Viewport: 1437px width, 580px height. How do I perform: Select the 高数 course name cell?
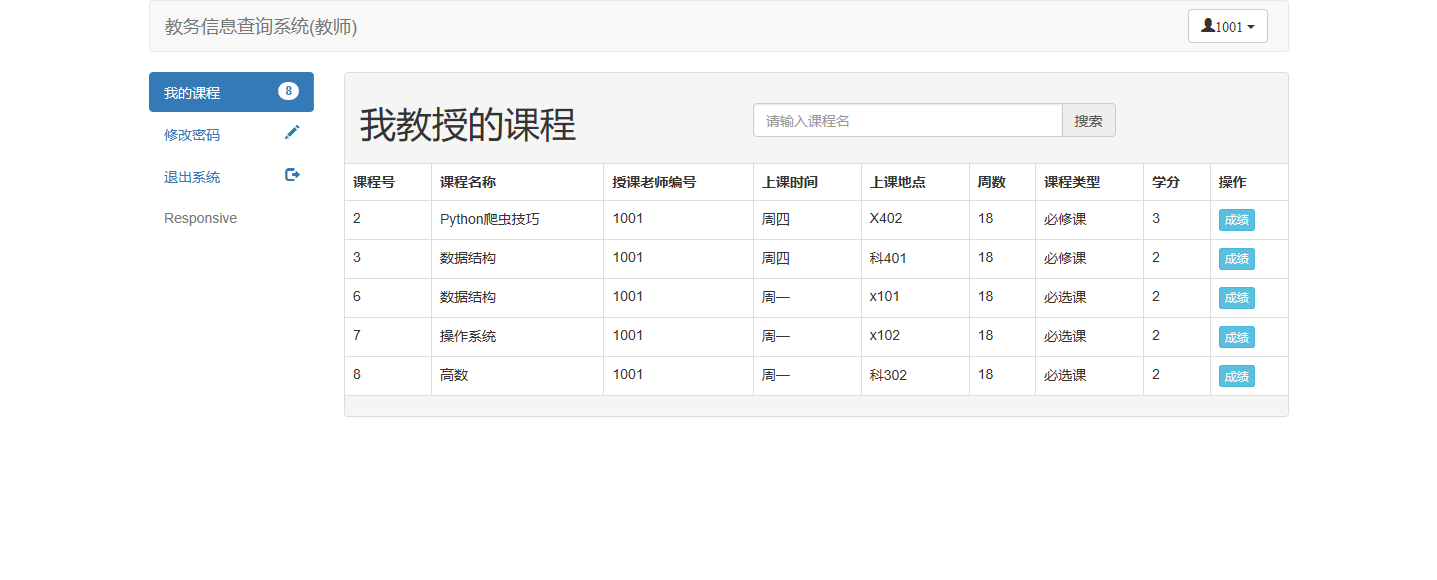pos(517,376)
